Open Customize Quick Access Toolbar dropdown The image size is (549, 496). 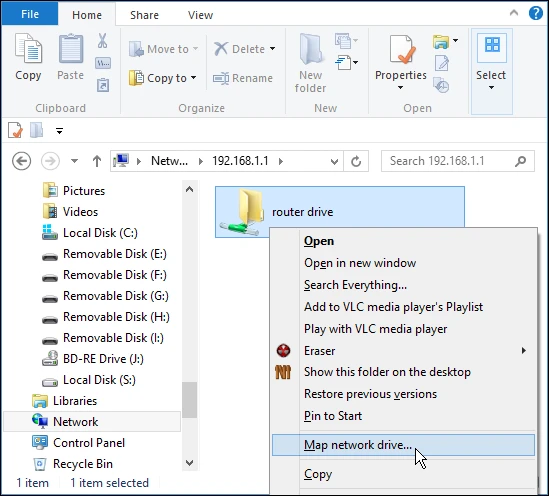[59, 131]
